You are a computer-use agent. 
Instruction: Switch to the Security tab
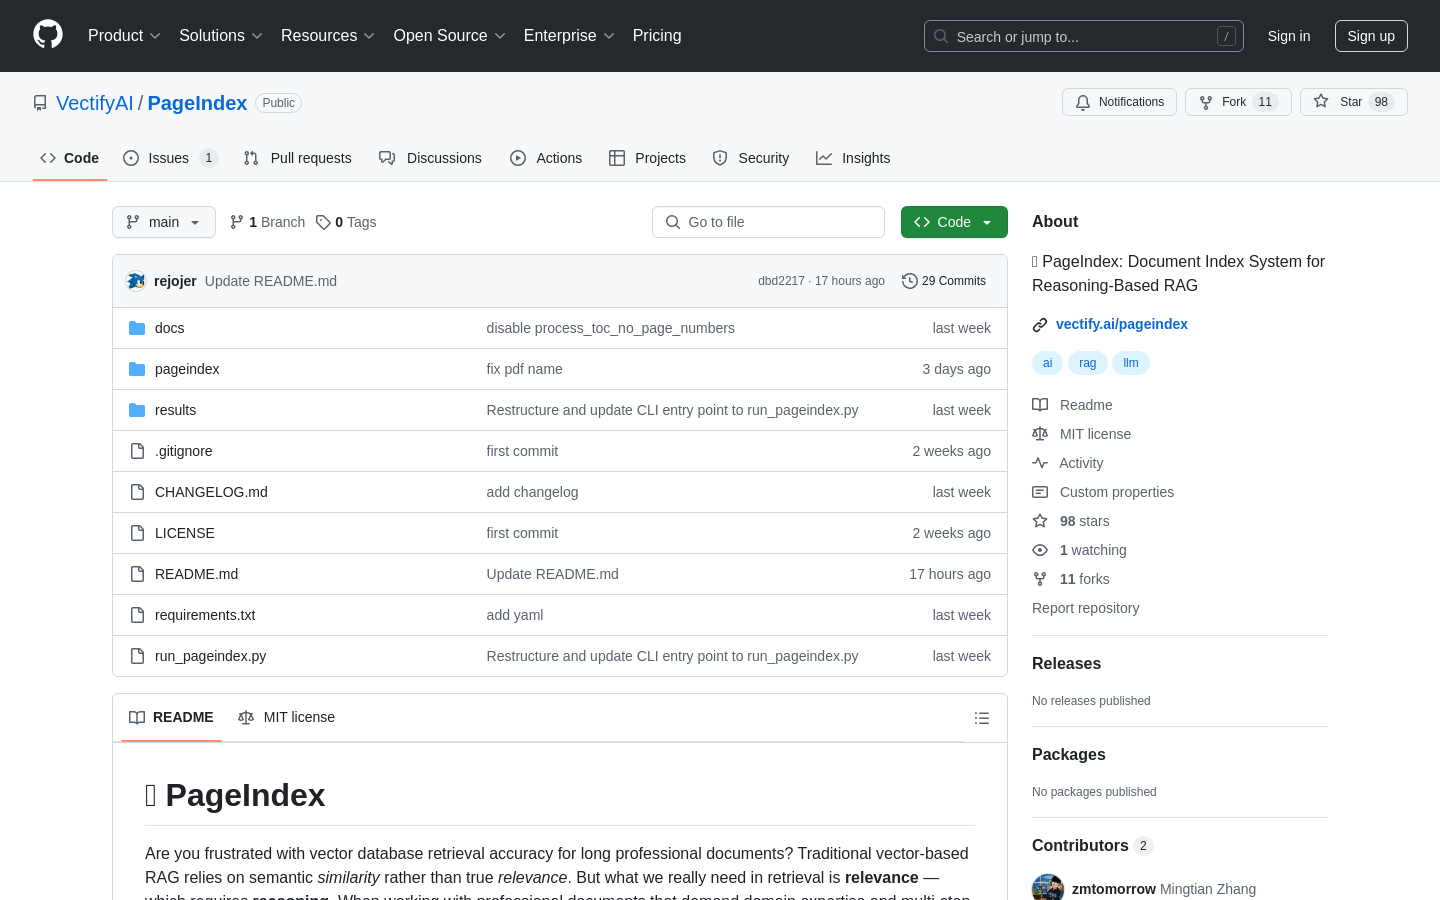pyautogui.click(x=751, y=158)
